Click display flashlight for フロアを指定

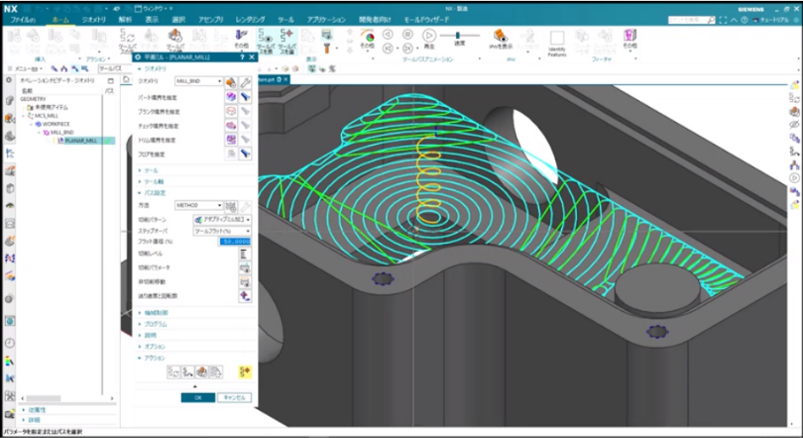click(x=245, y=154)
